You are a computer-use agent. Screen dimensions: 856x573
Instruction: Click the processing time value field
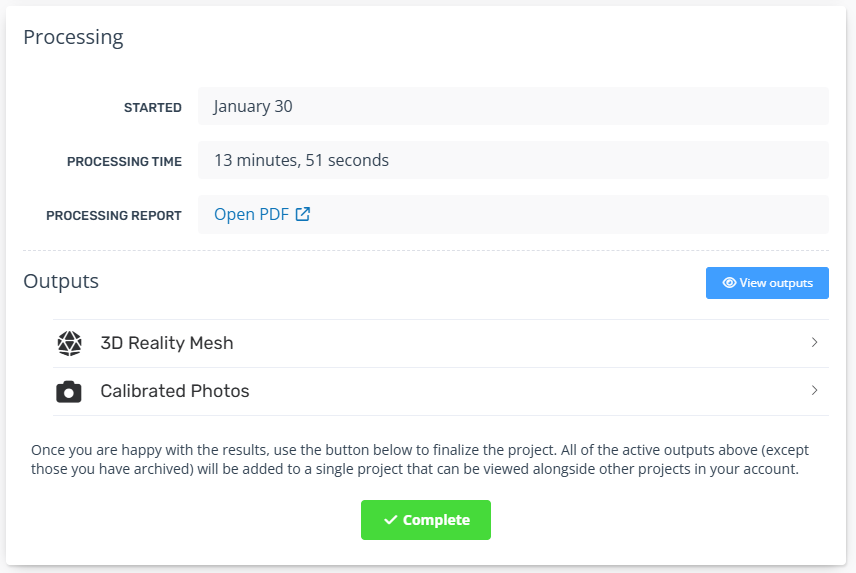(x=513, y=160)
